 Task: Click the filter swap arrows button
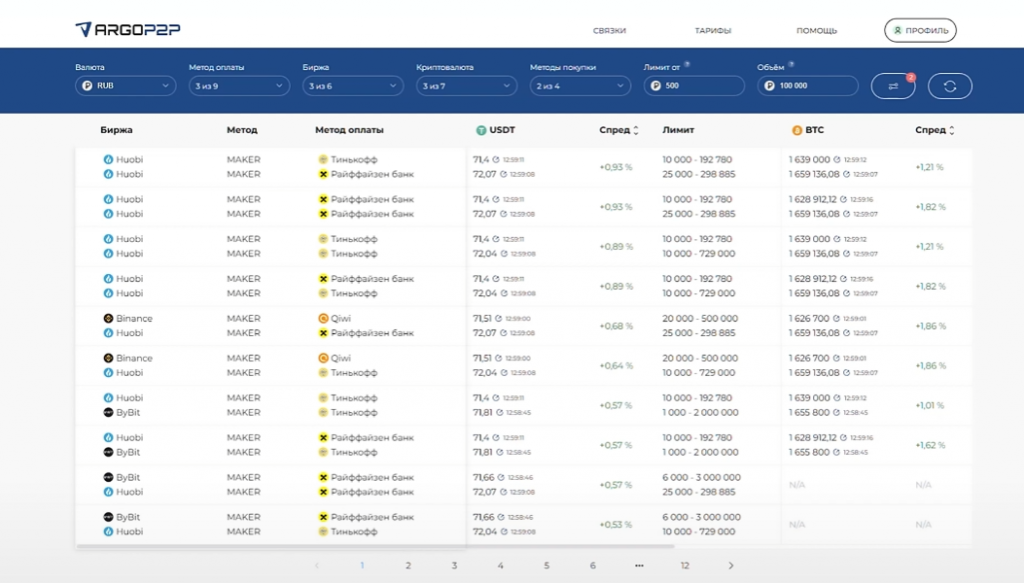(893, 86)
